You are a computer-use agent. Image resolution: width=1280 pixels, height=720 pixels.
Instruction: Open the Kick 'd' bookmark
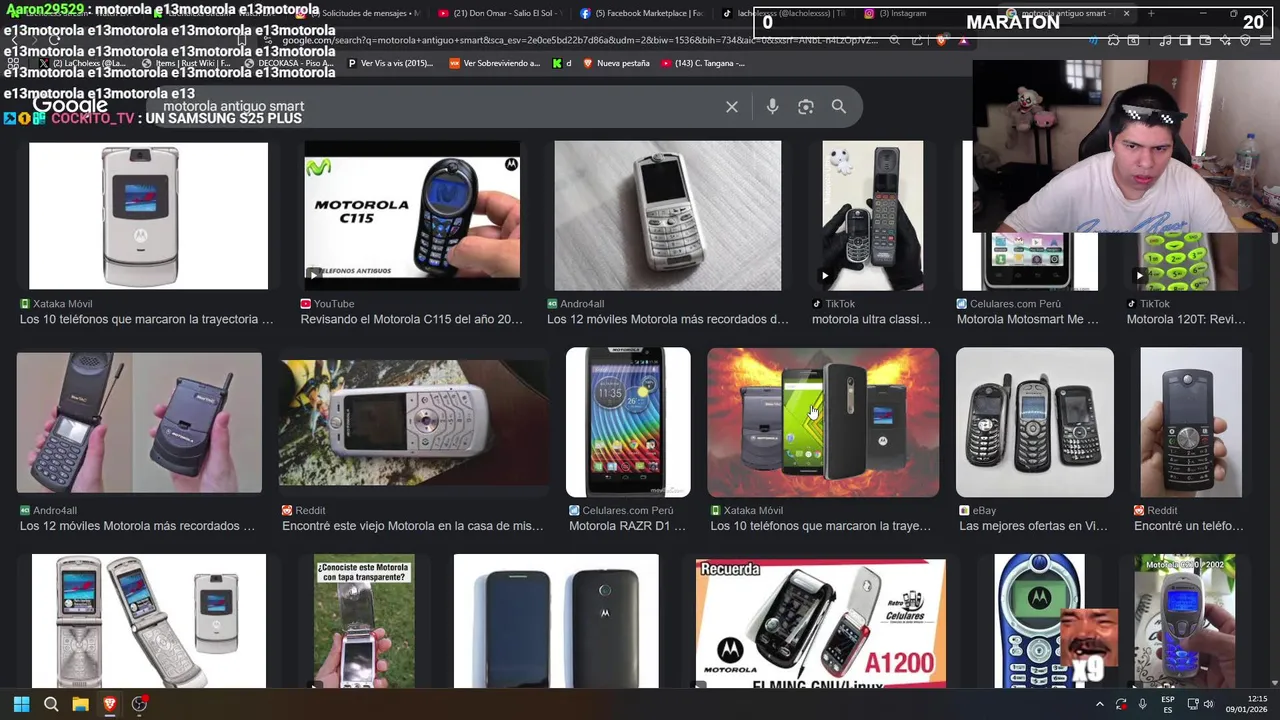(x=562, y=63)
